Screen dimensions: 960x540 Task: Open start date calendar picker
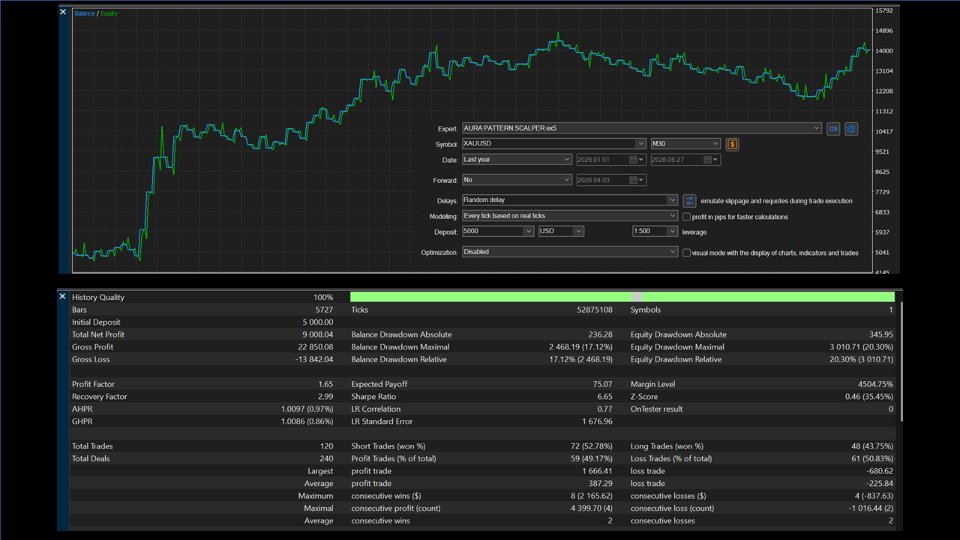(x=637, y=160)
